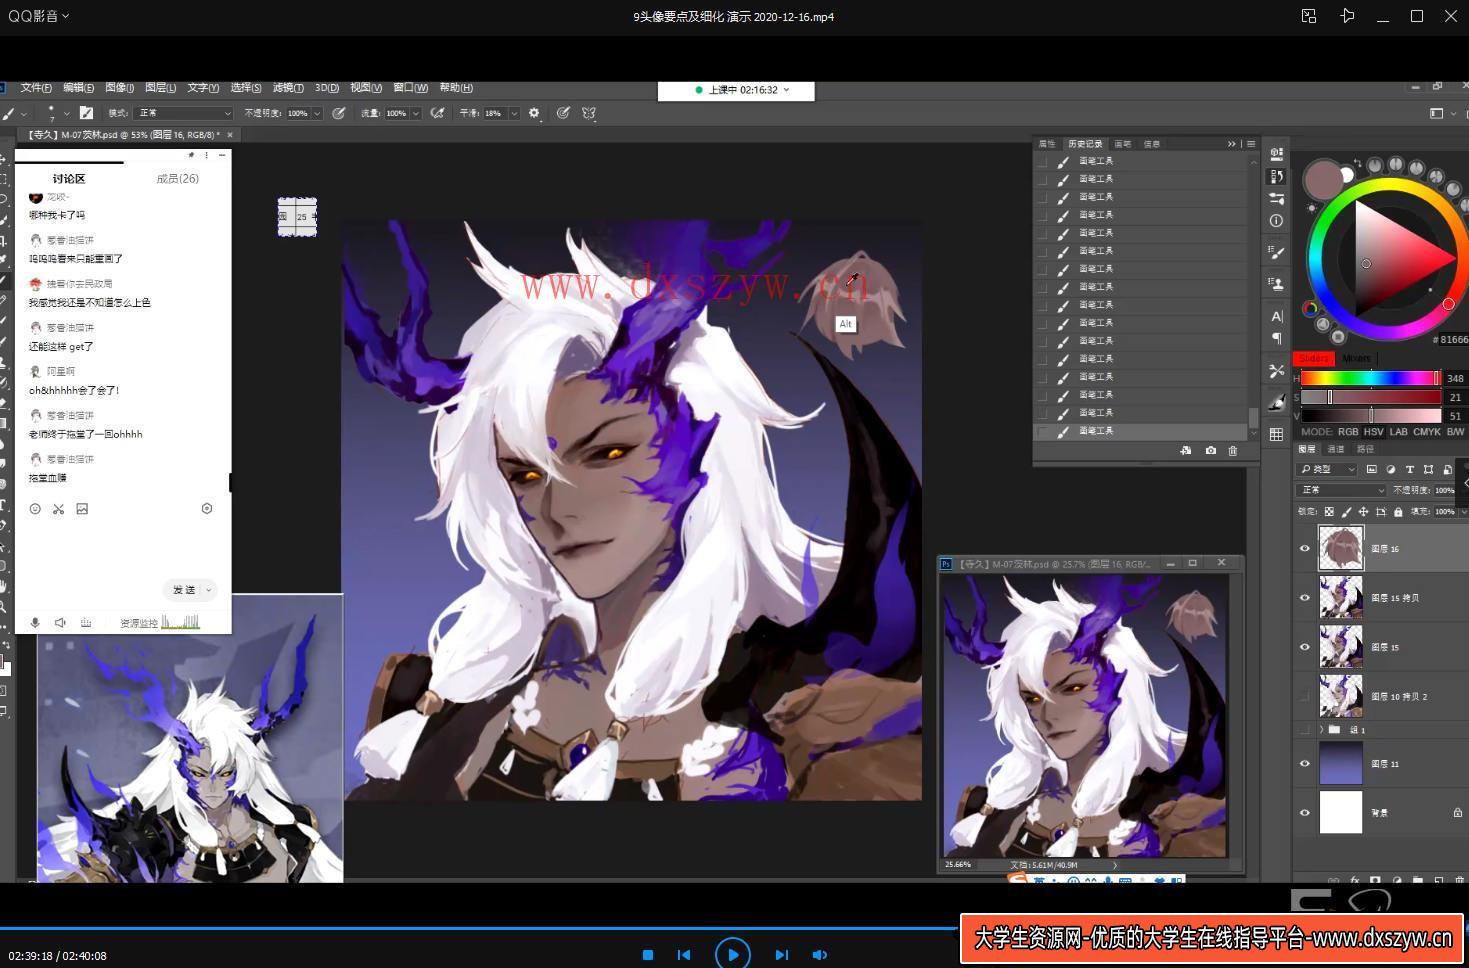Hide layer 图层 16
The width and height of the screenshot is (1469, 968).
[x=1304, y=548]
